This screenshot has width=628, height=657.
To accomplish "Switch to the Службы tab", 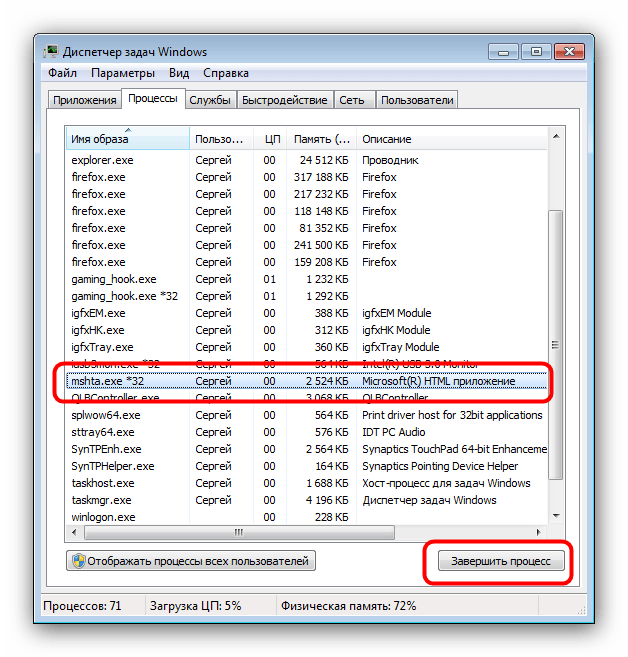I will tap(210, 100).
